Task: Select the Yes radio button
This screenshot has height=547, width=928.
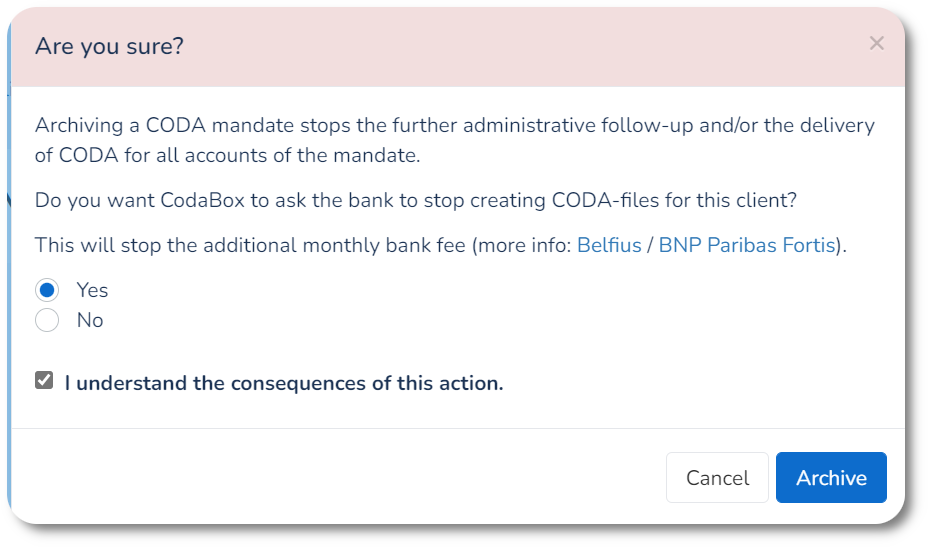Action: (47, 290)
